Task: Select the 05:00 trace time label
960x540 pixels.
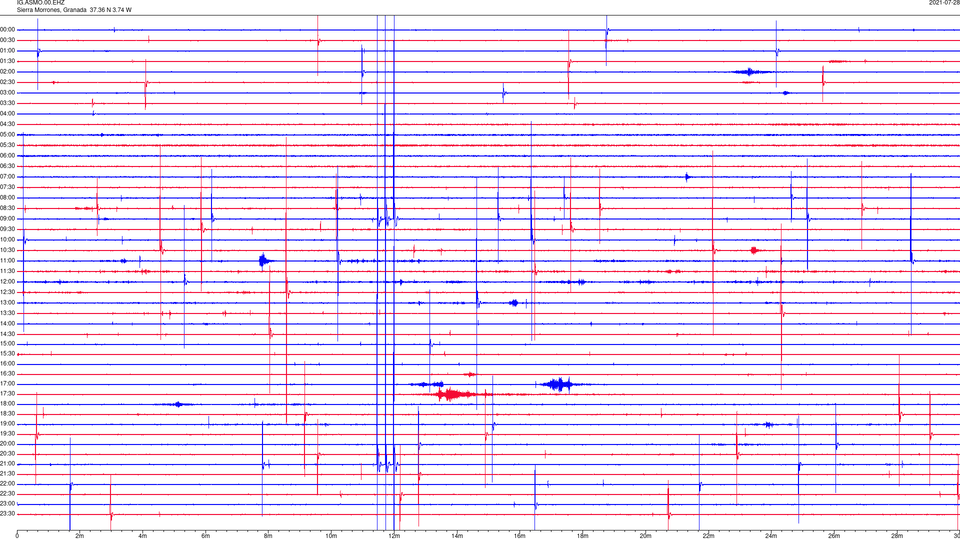Action: pos(8,135)
